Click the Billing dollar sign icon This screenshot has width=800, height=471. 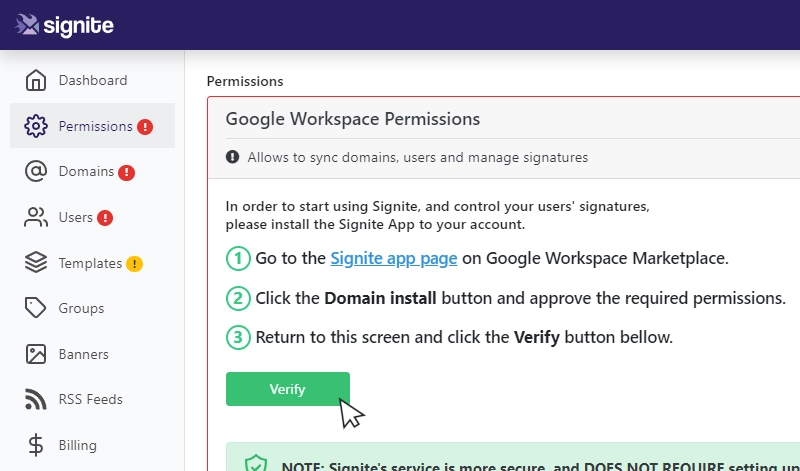point(36,445)
